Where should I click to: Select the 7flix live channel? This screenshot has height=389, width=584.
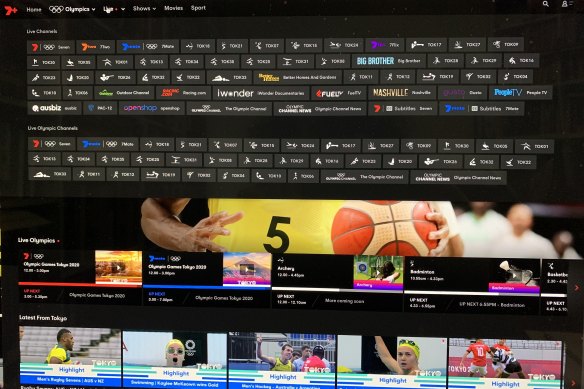385,45
